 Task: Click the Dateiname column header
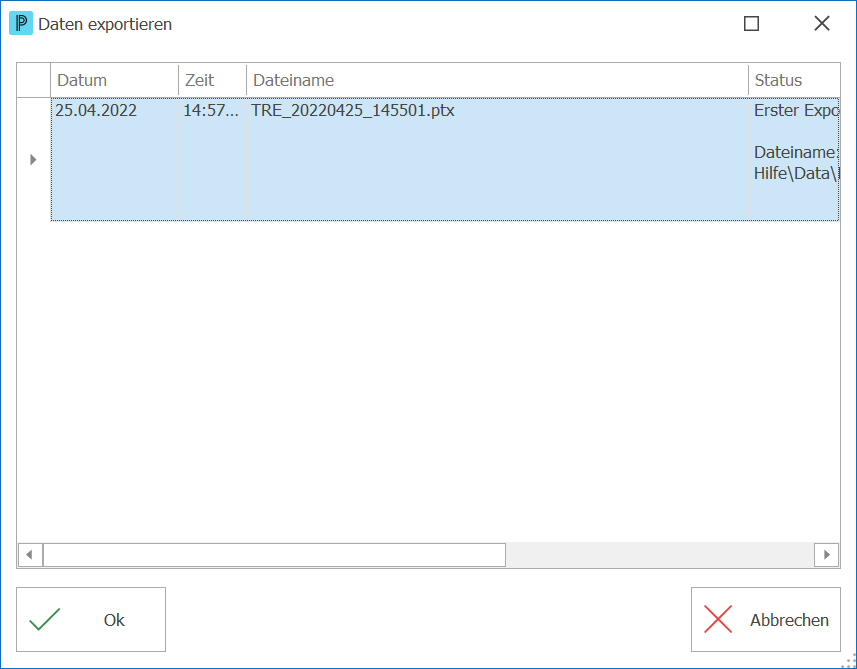tap(497, 80)
